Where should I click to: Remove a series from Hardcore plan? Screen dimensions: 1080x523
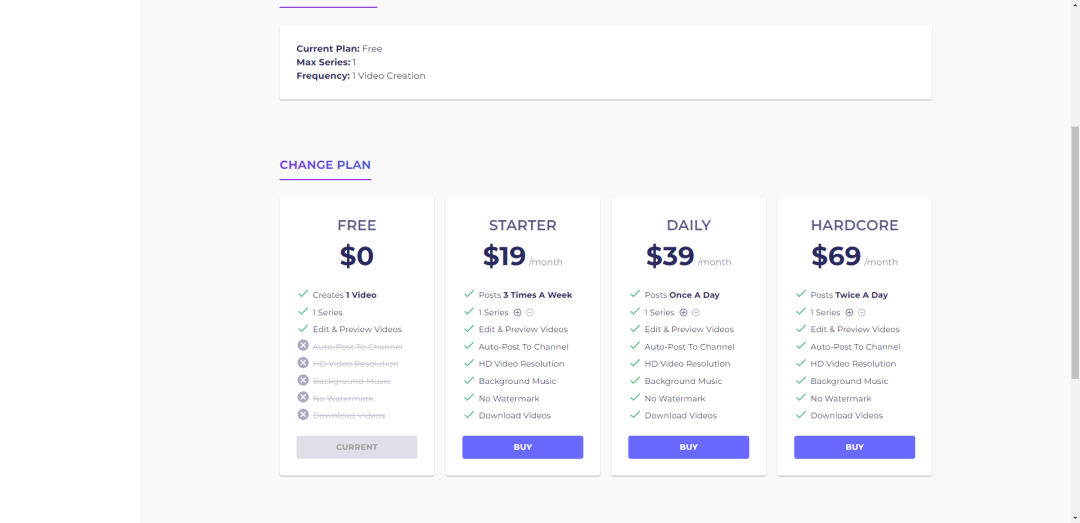click(862, 312)
